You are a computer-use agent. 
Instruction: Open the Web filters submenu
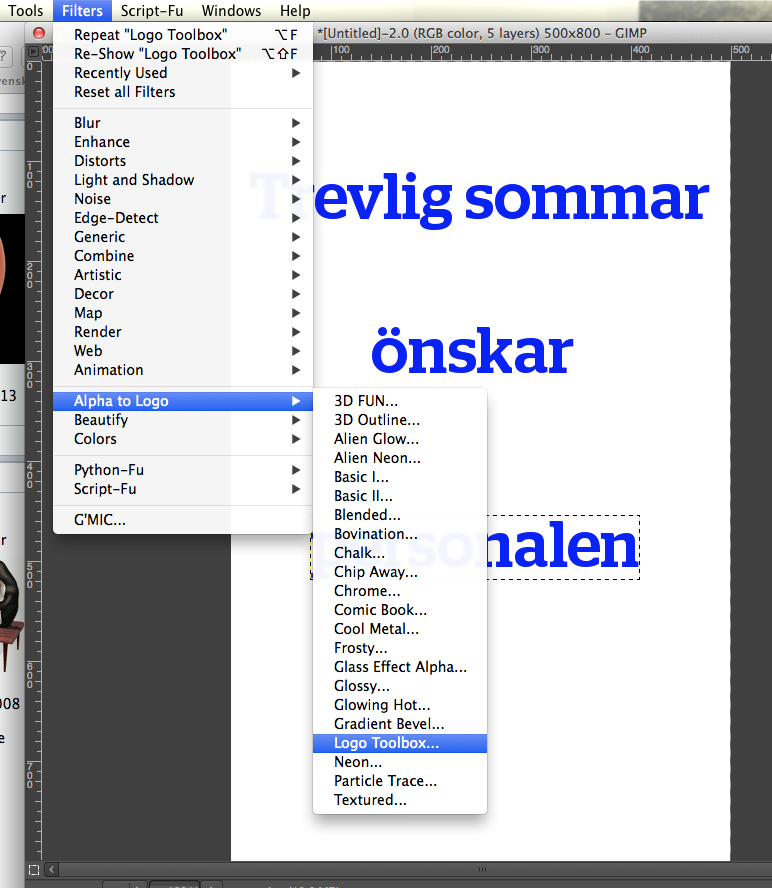pyautogui.click(x=183, y=351)
